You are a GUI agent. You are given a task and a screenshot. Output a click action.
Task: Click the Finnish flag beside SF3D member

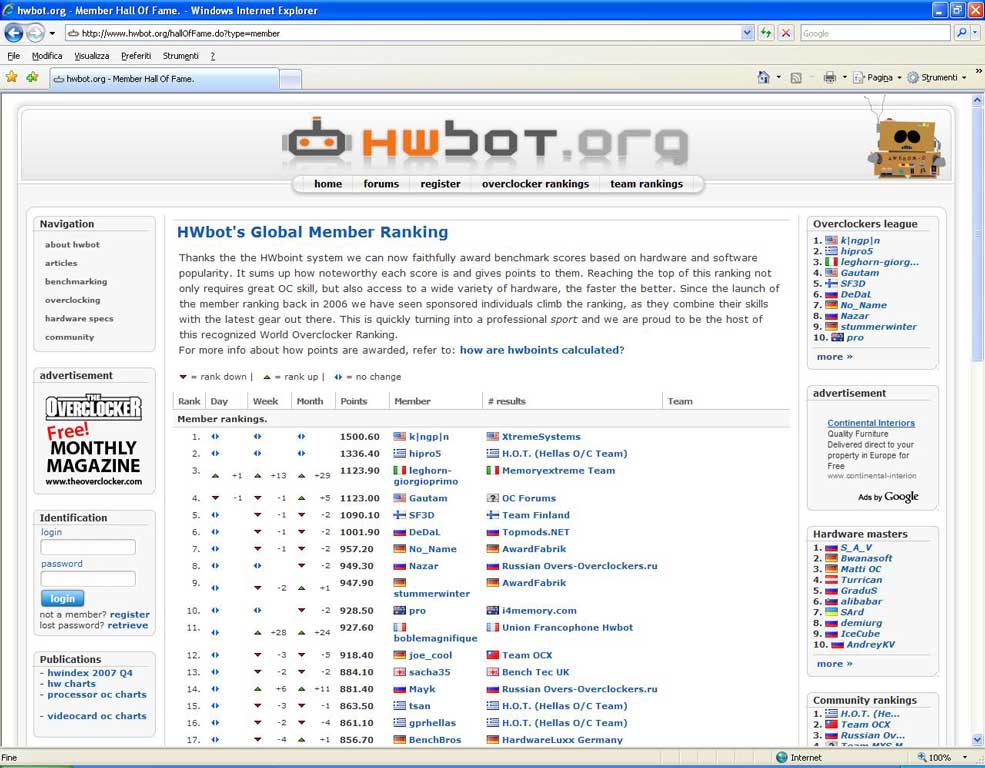400,515
